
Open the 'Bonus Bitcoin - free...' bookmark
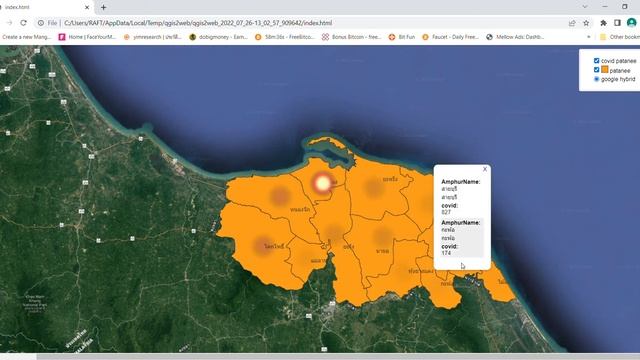[x=351, y=37]
